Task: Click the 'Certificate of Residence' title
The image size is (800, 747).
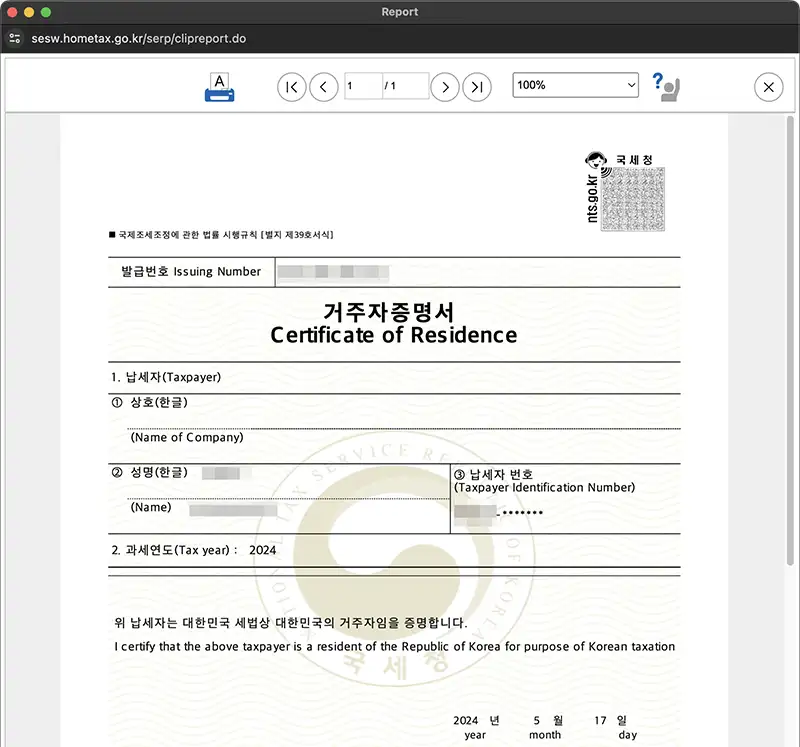Action: click(x=393, y=335)
